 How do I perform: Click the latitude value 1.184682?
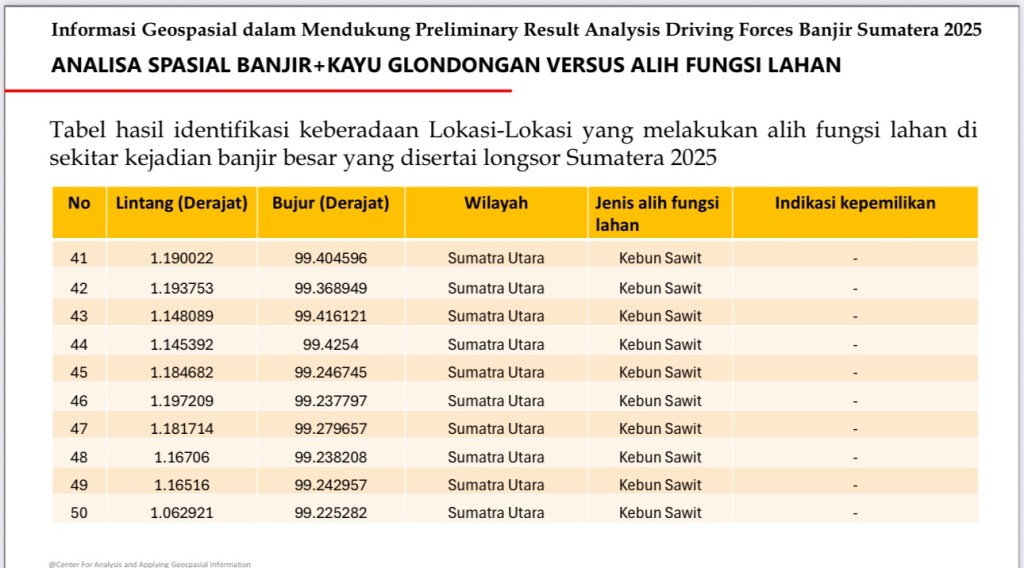click(x=182, y=373)
